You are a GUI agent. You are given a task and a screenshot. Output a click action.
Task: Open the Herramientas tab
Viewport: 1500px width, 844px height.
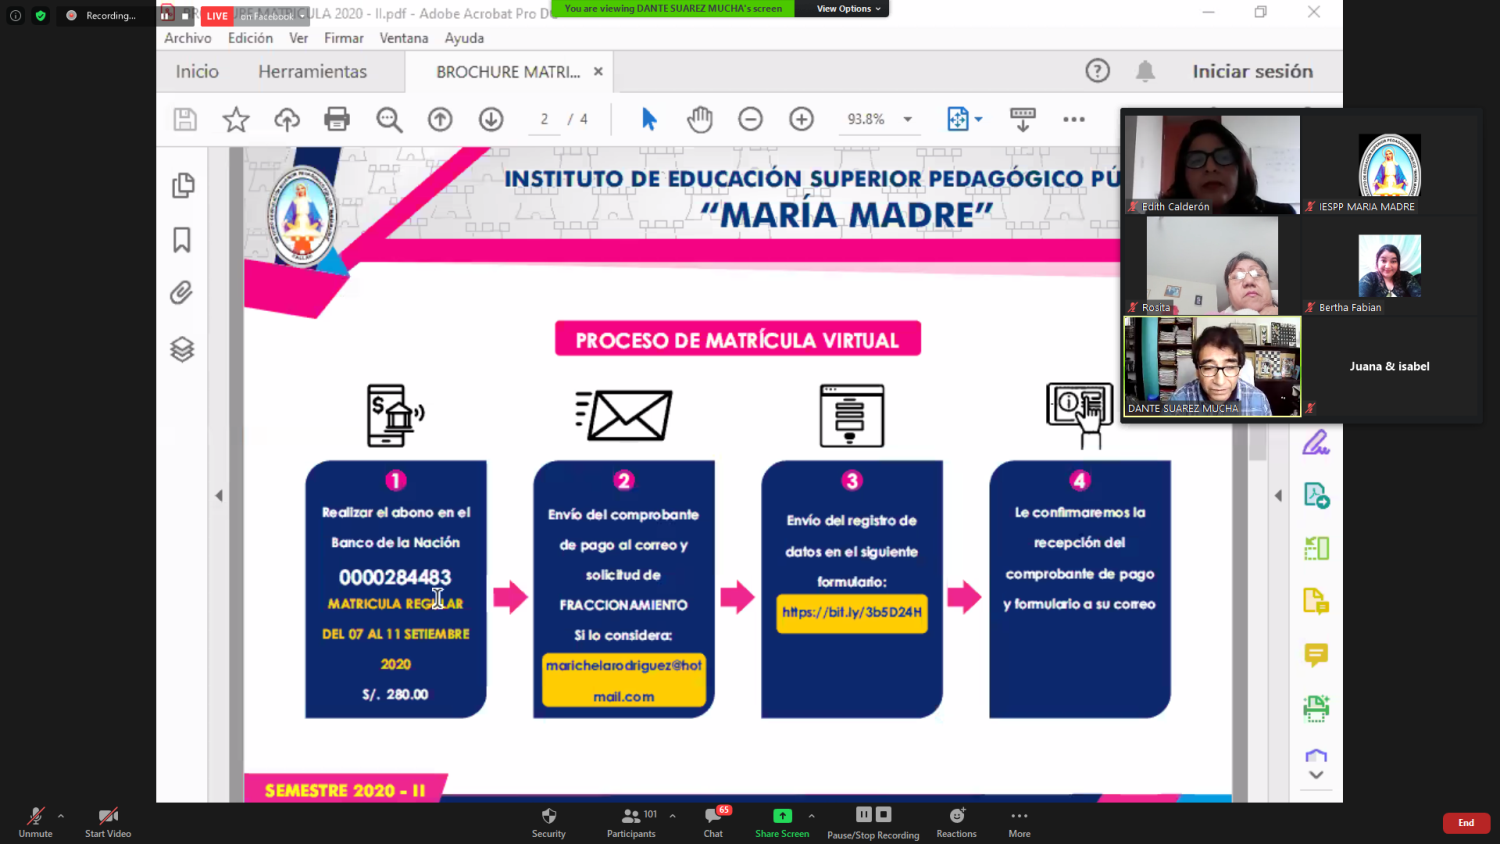click(x=312, y=72)
